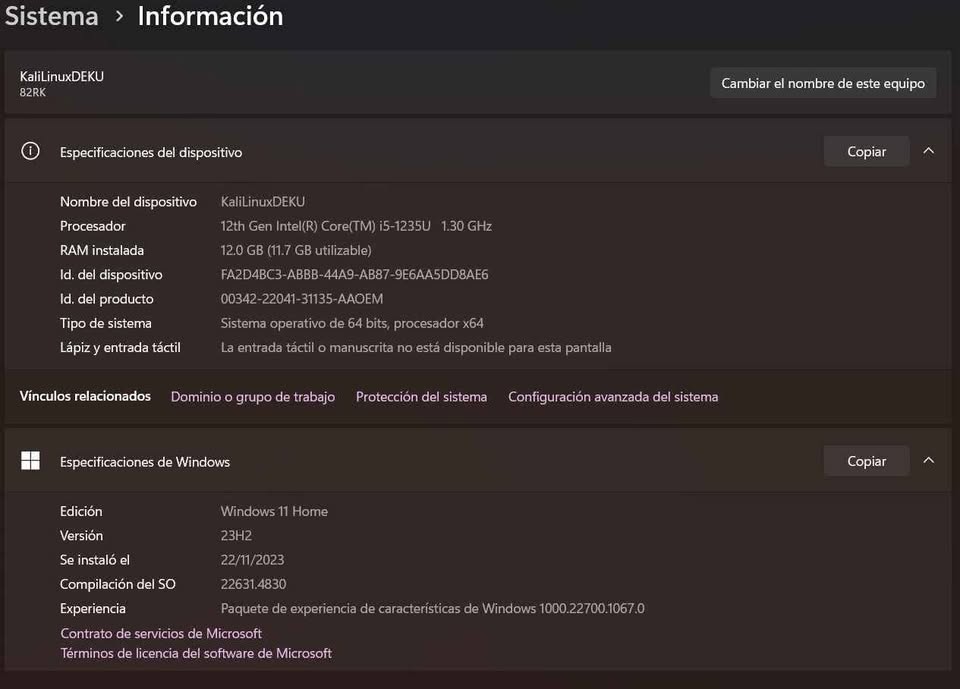Open Protección del sistema link
This screenshot has height=689, width=960.
pyautogui.click(x=421, y=397)
